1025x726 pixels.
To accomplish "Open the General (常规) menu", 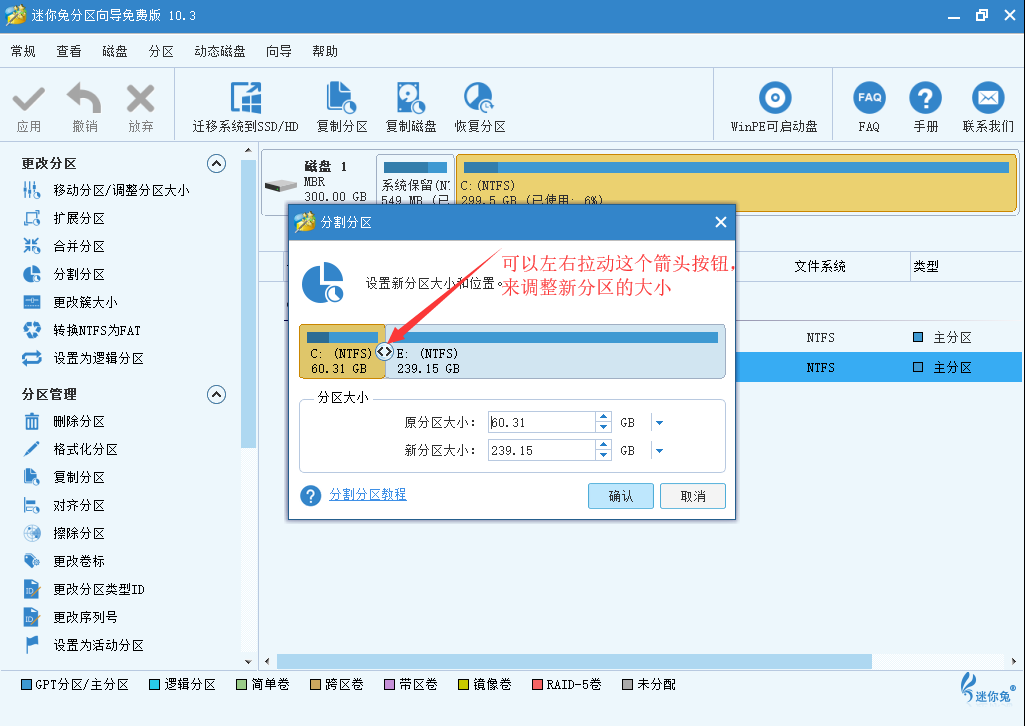I will click(x=23, y=51).
